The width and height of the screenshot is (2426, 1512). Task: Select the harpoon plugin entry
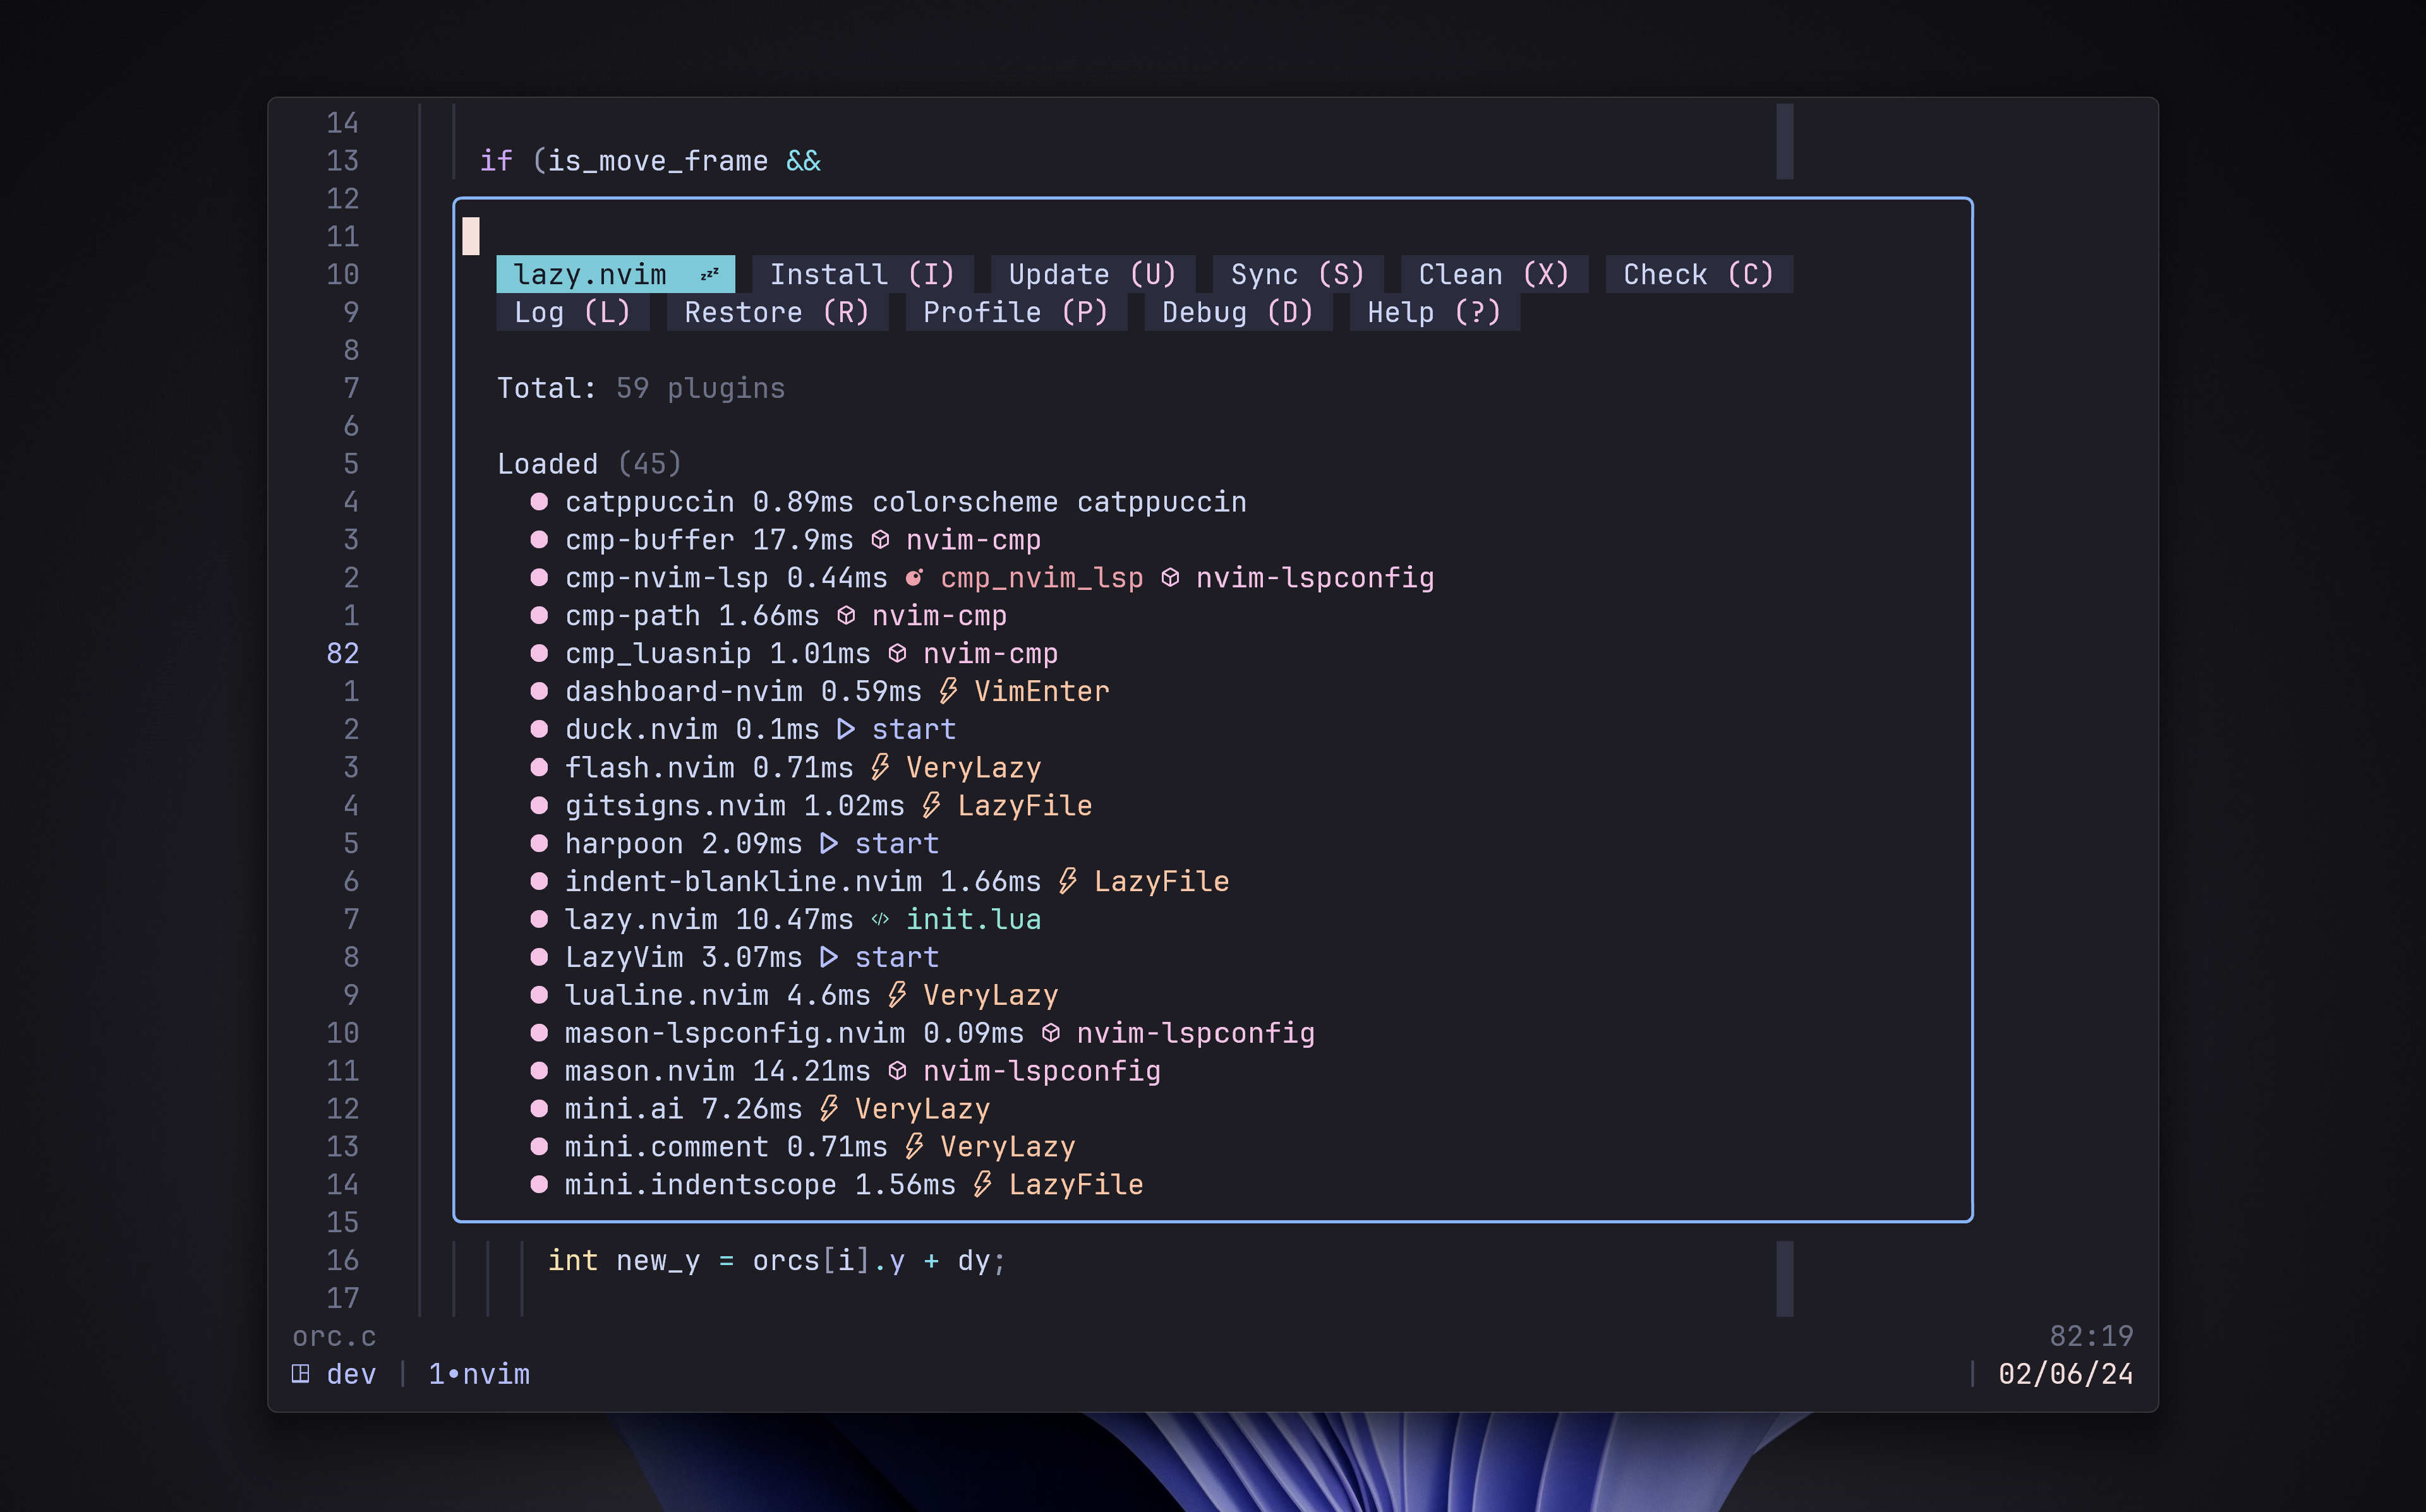pyautogui.click(x=624, y=843)
